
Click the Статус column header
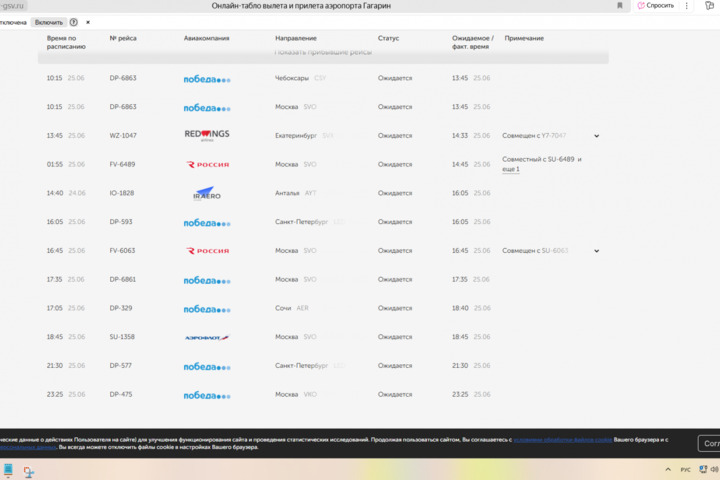click(x=388, y=38)
